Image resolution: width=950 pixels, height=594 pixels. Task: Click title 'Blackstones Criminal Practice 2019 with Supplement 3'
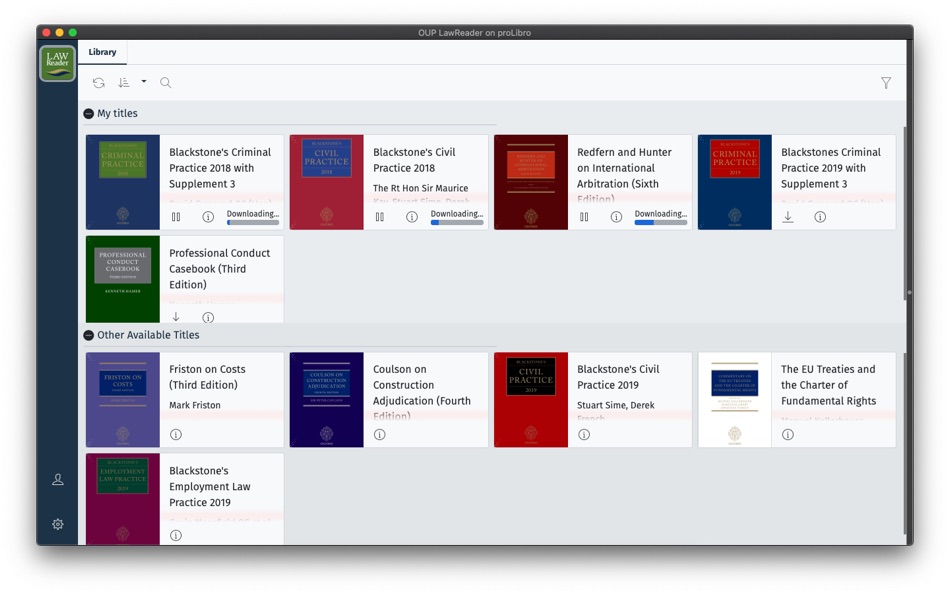(831, 168)
